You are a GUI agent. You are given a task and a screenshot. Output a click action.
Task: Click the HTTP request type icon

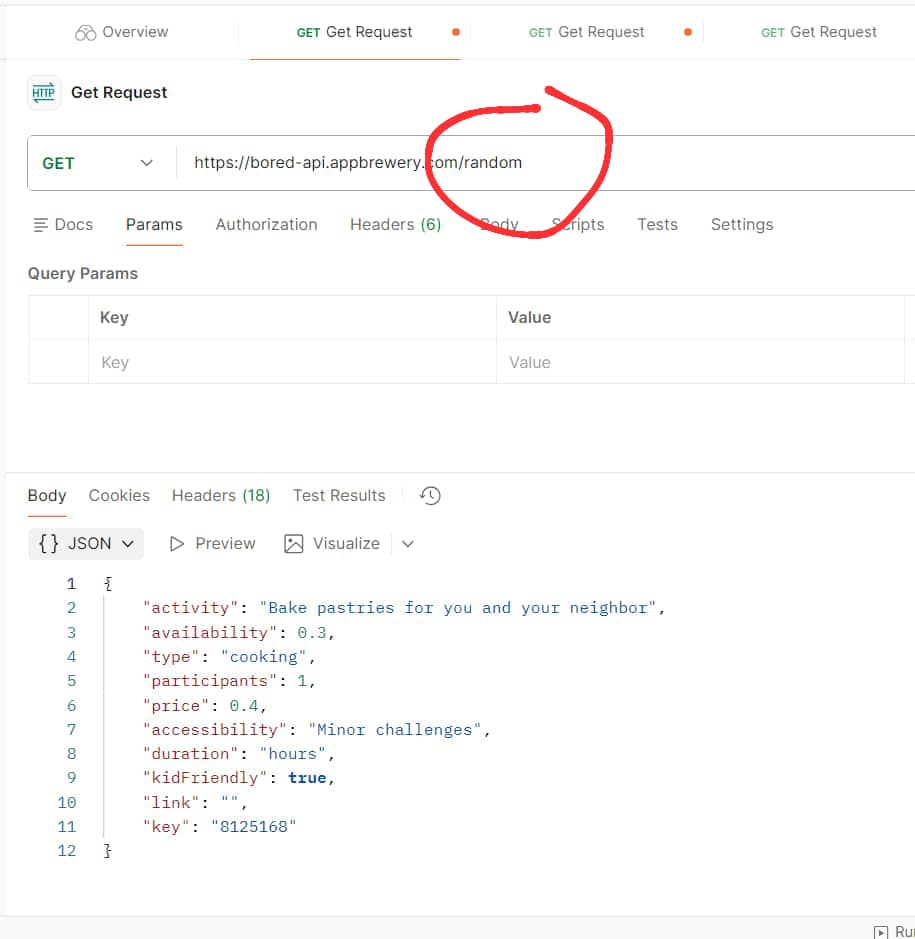[43, 92]
